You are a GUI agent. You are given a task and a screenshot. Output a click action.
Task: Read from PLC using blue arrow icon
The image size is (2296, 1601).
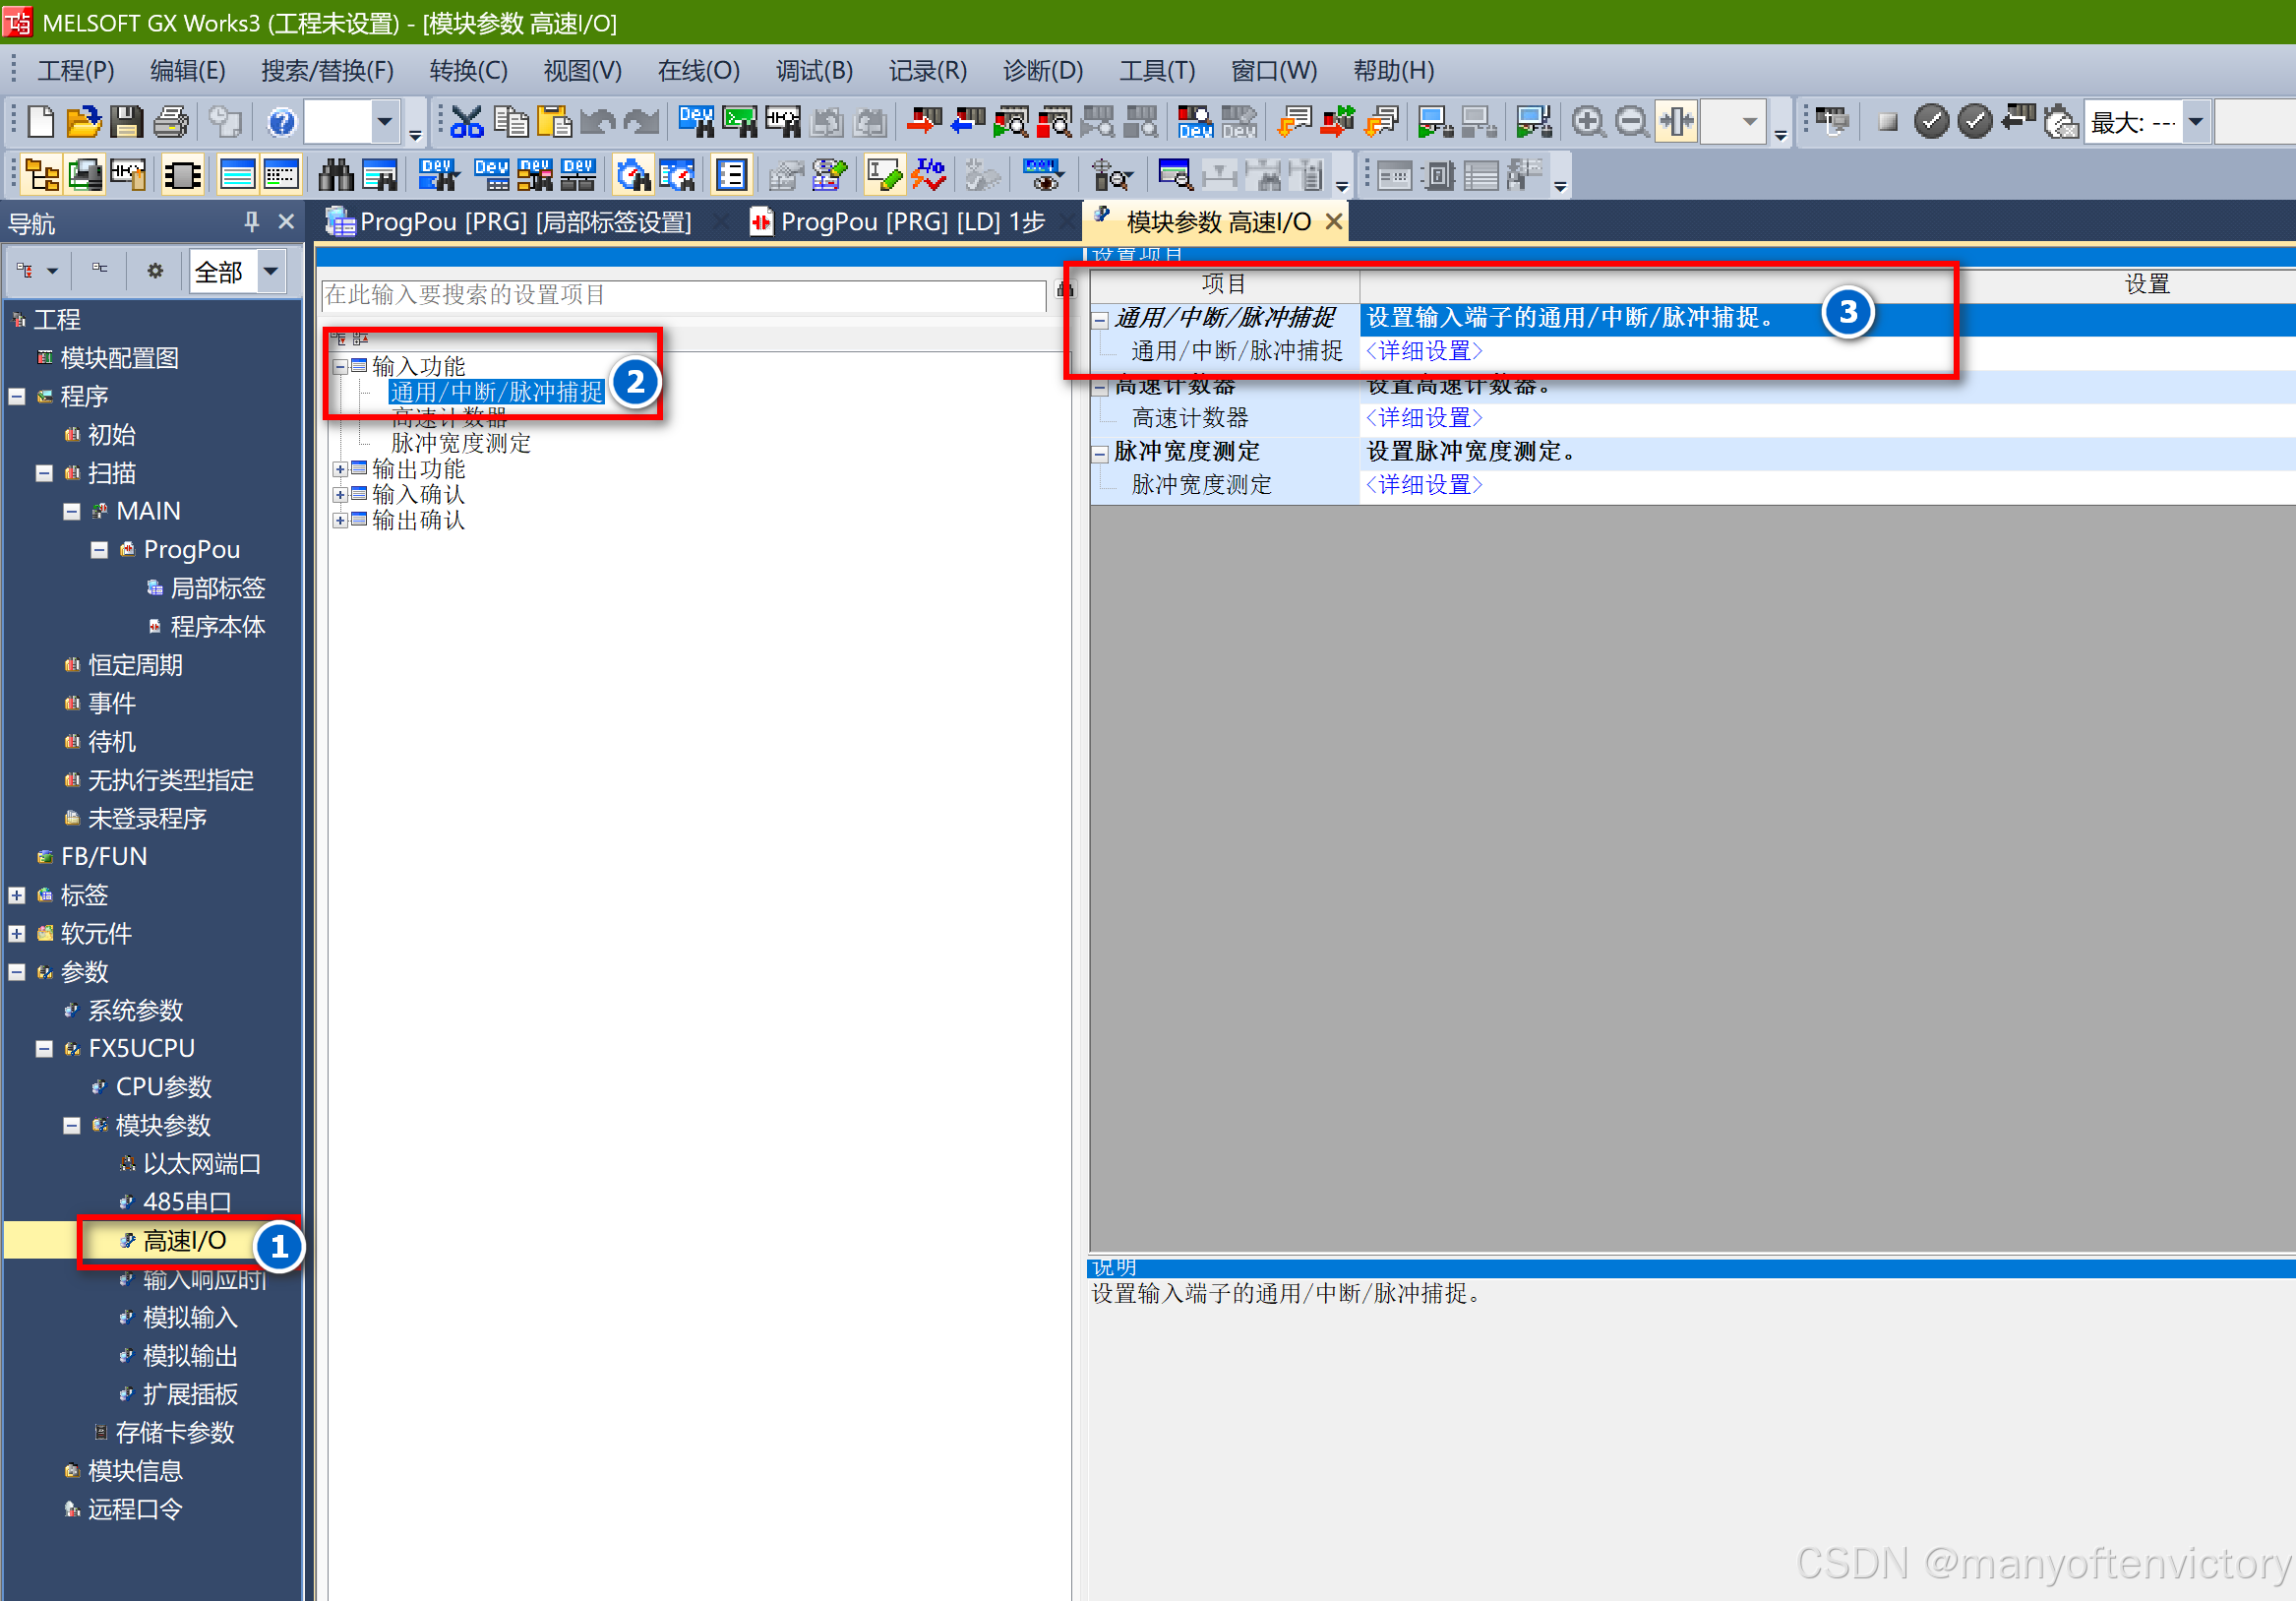click(x=968, y=122)
